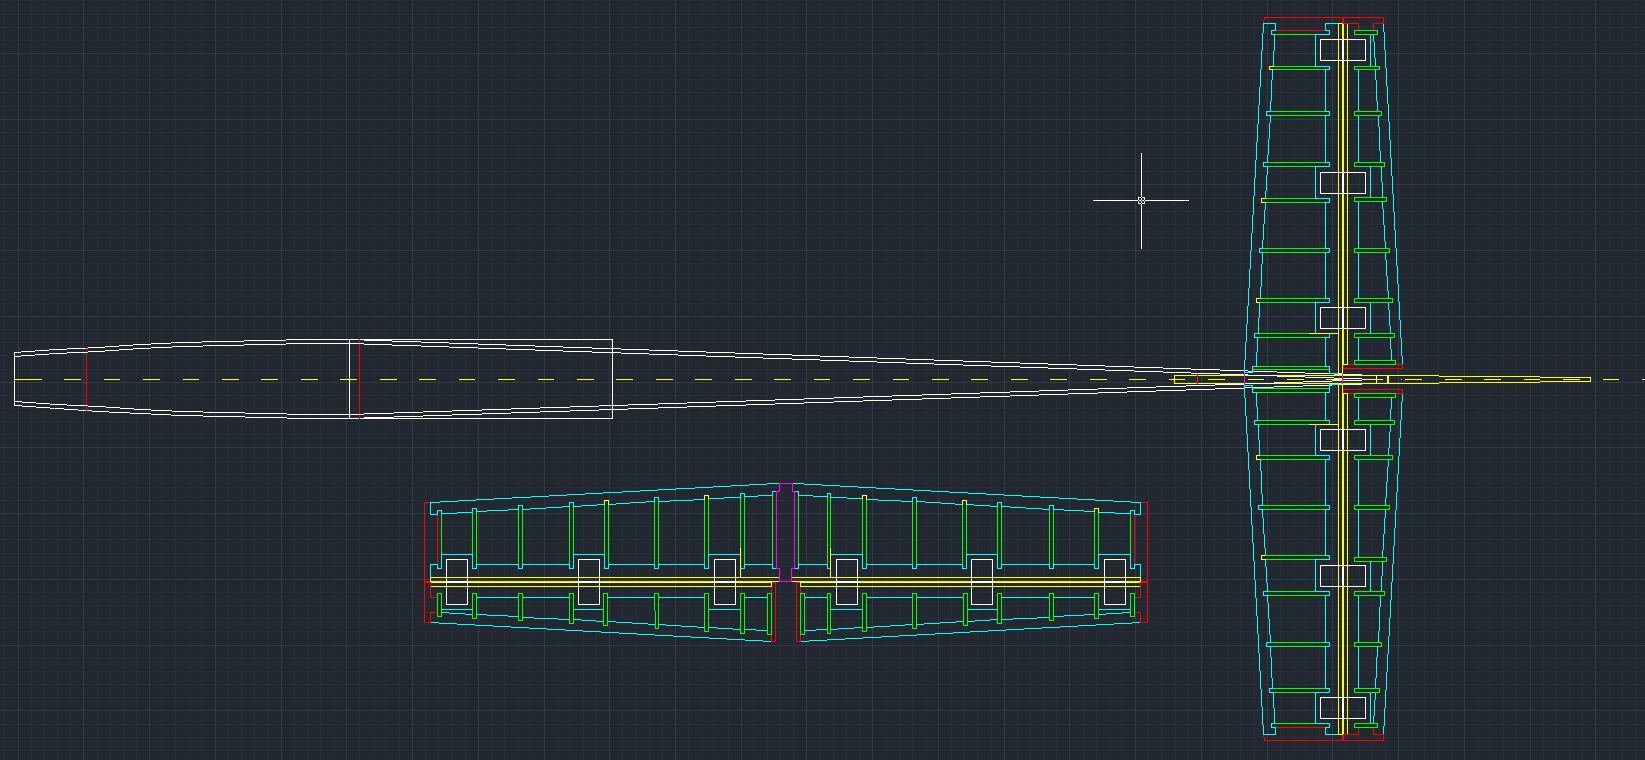
Task: Pick the third white rectangle from left in horizontal wing
Action: [724, 581]
